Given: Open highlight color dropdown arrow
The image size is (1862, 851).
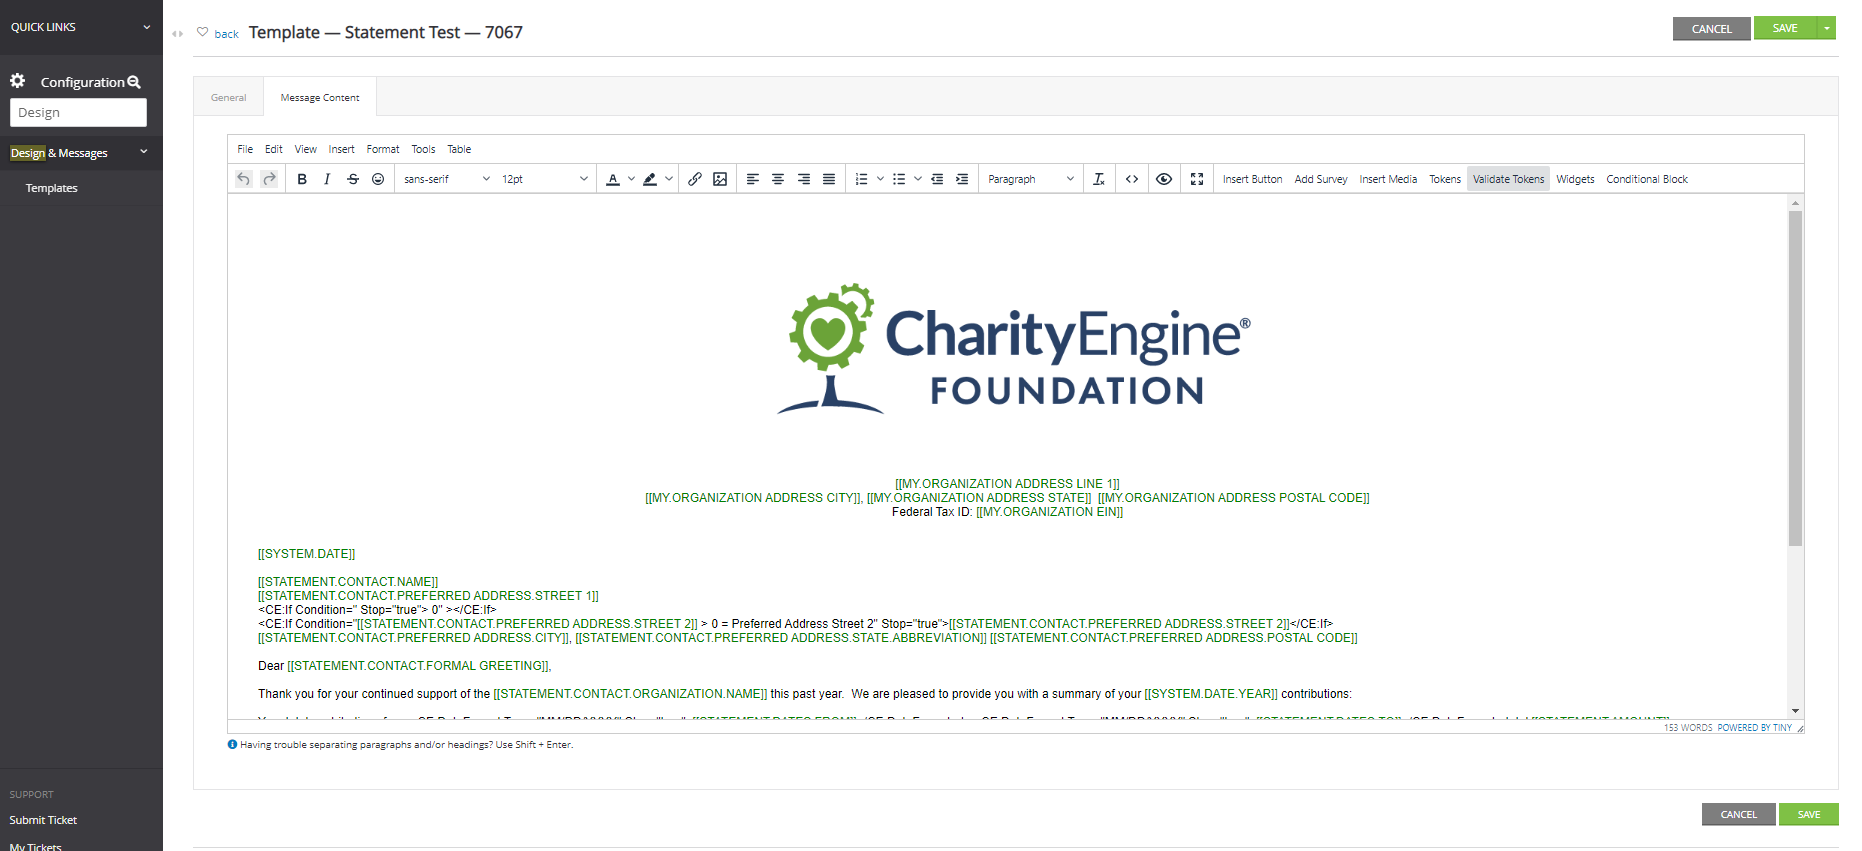Looking at the screenshot, I should pyautogui.click(x=669, y=179).
